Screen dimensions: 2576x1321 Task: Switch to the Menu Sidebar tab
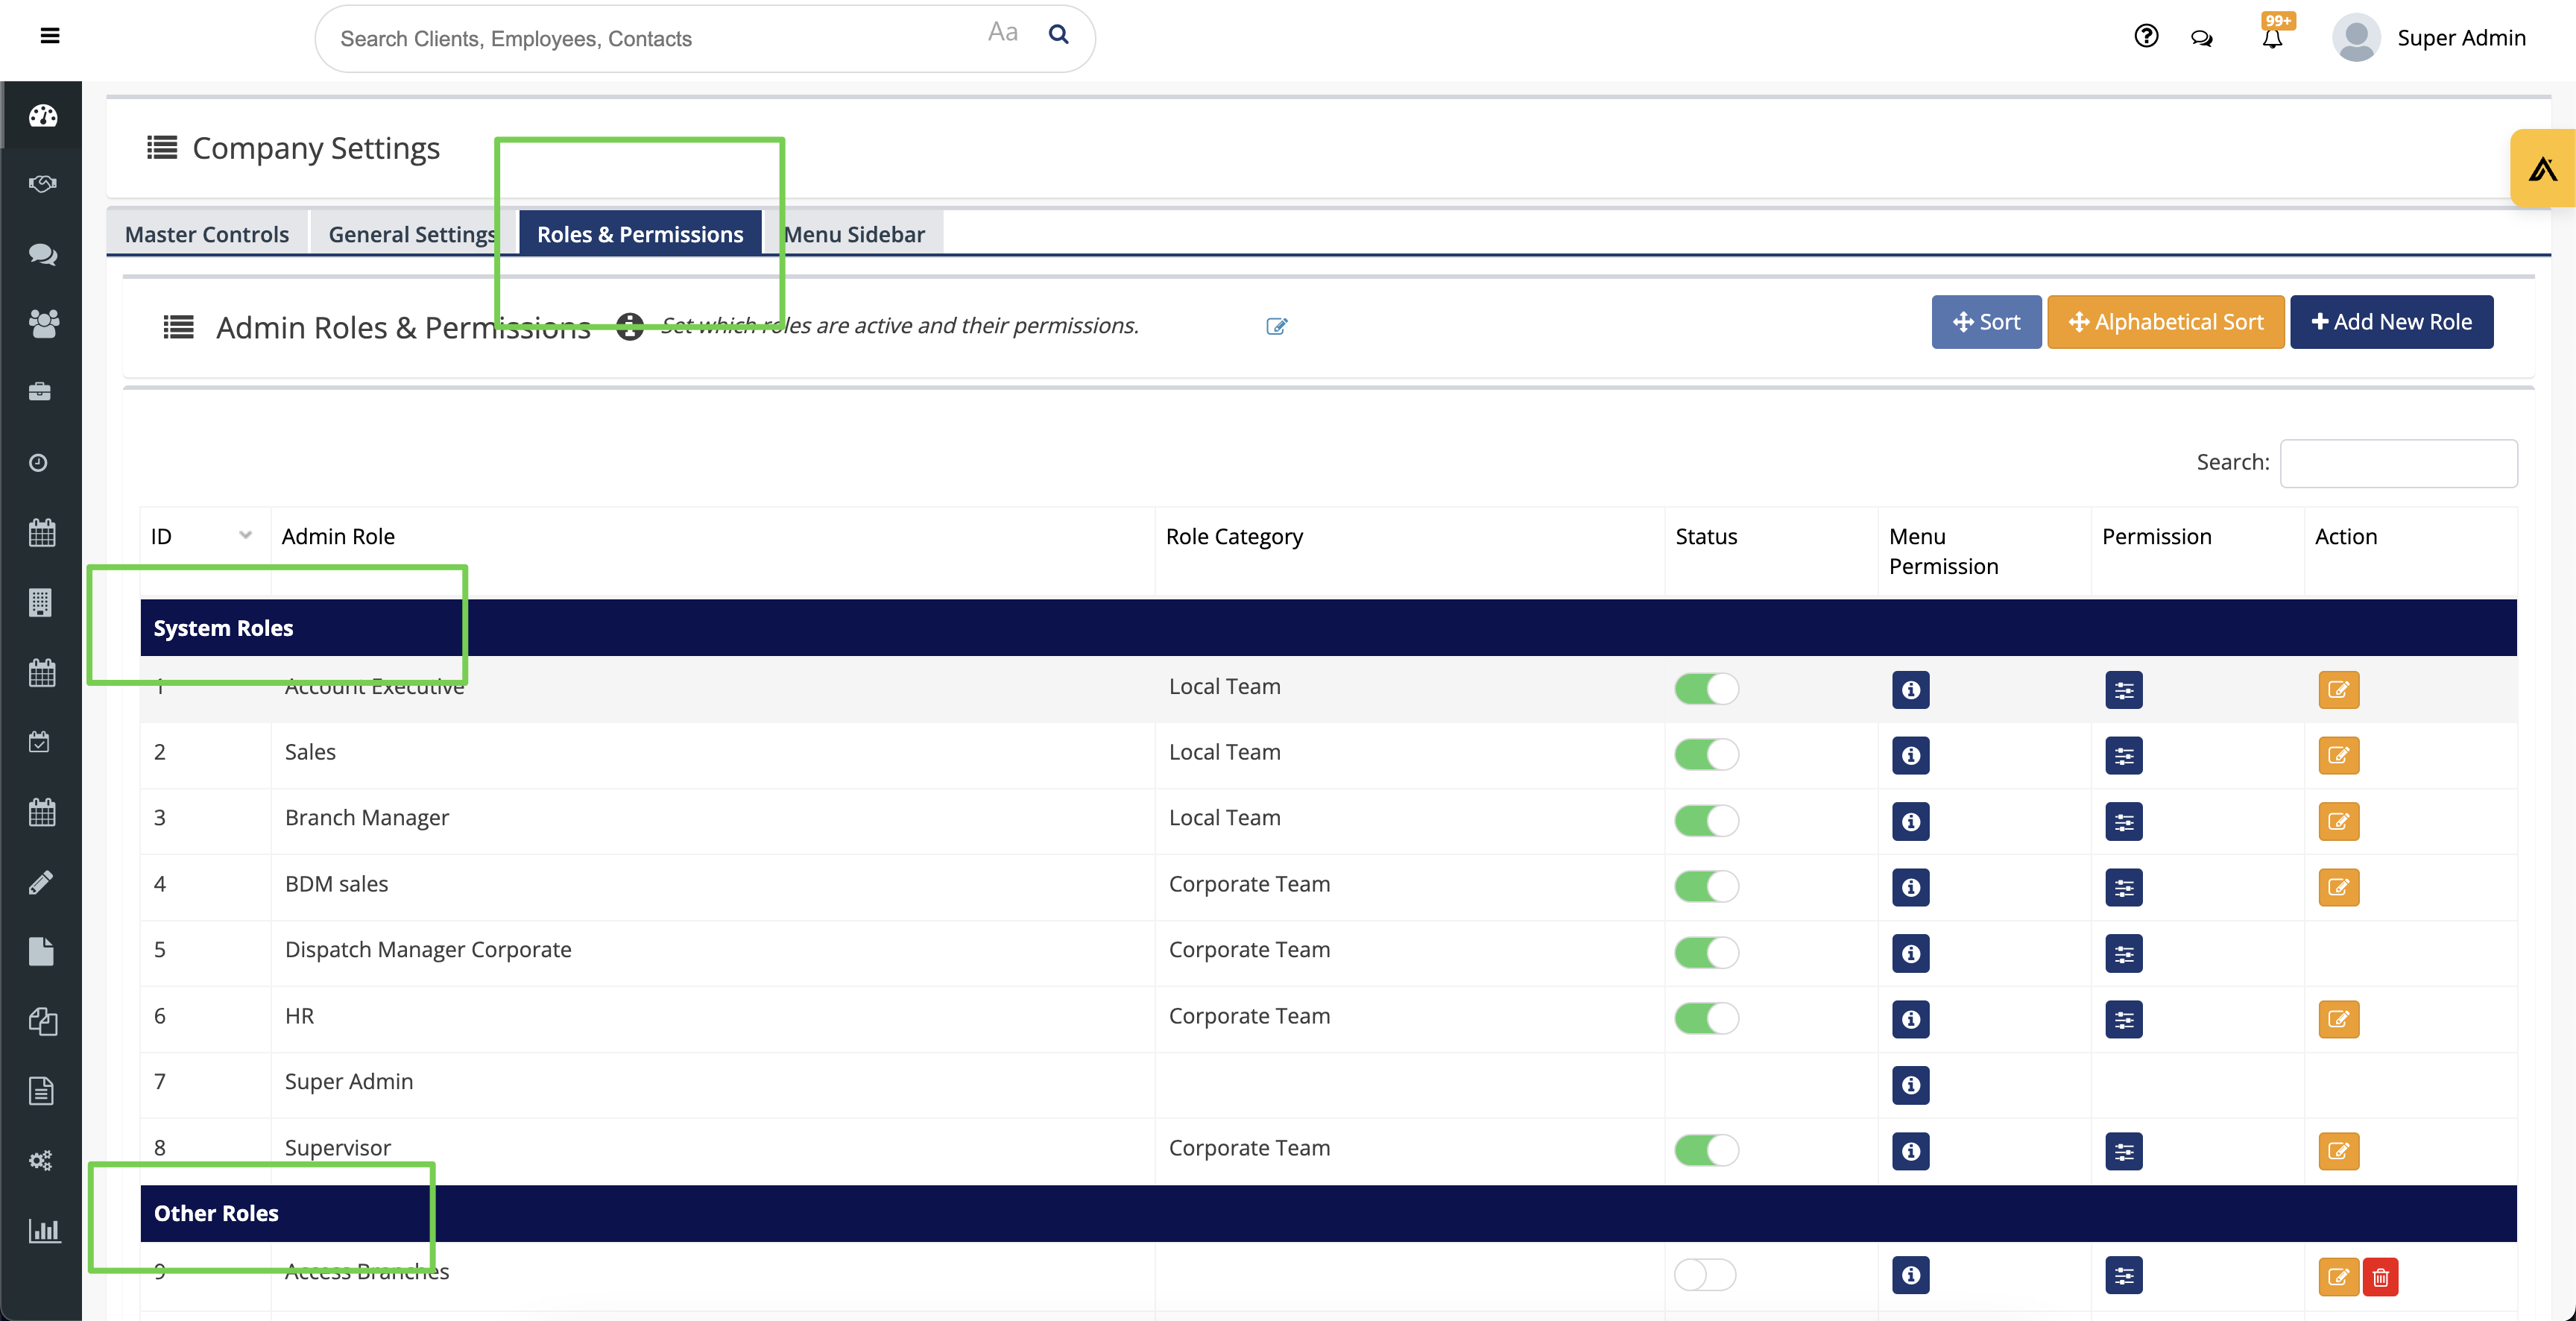(x=855, y=234)
